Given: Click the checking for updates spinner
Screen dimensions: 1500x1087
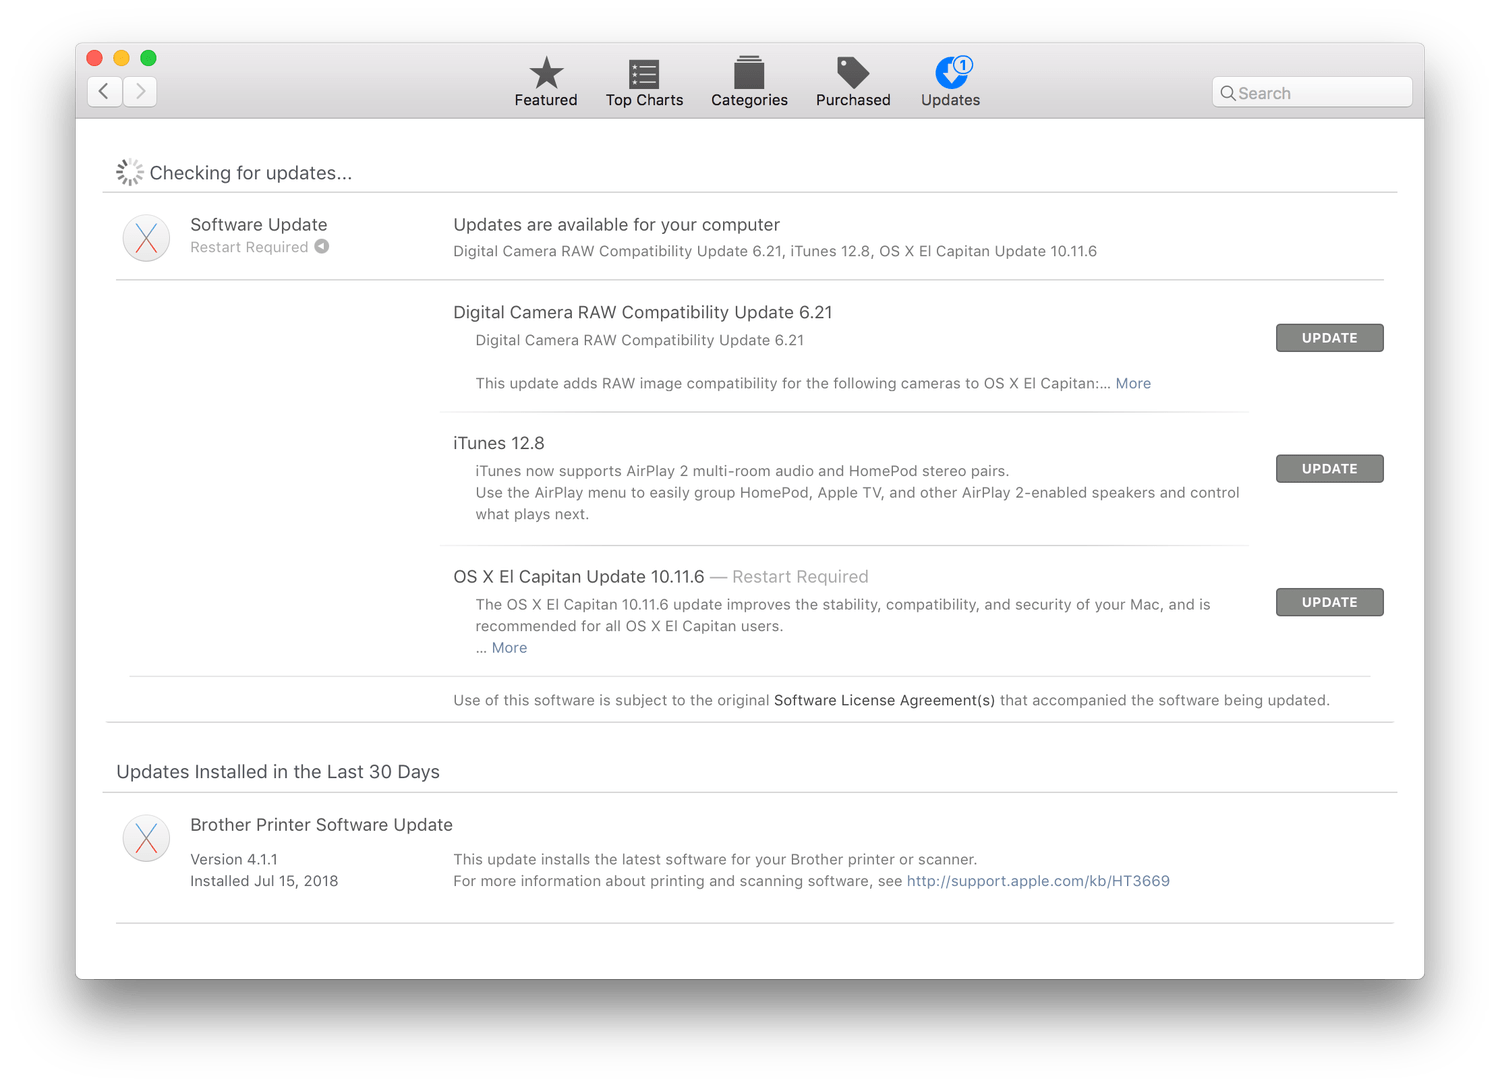Looking at the screenshot, I should [129, 172].
